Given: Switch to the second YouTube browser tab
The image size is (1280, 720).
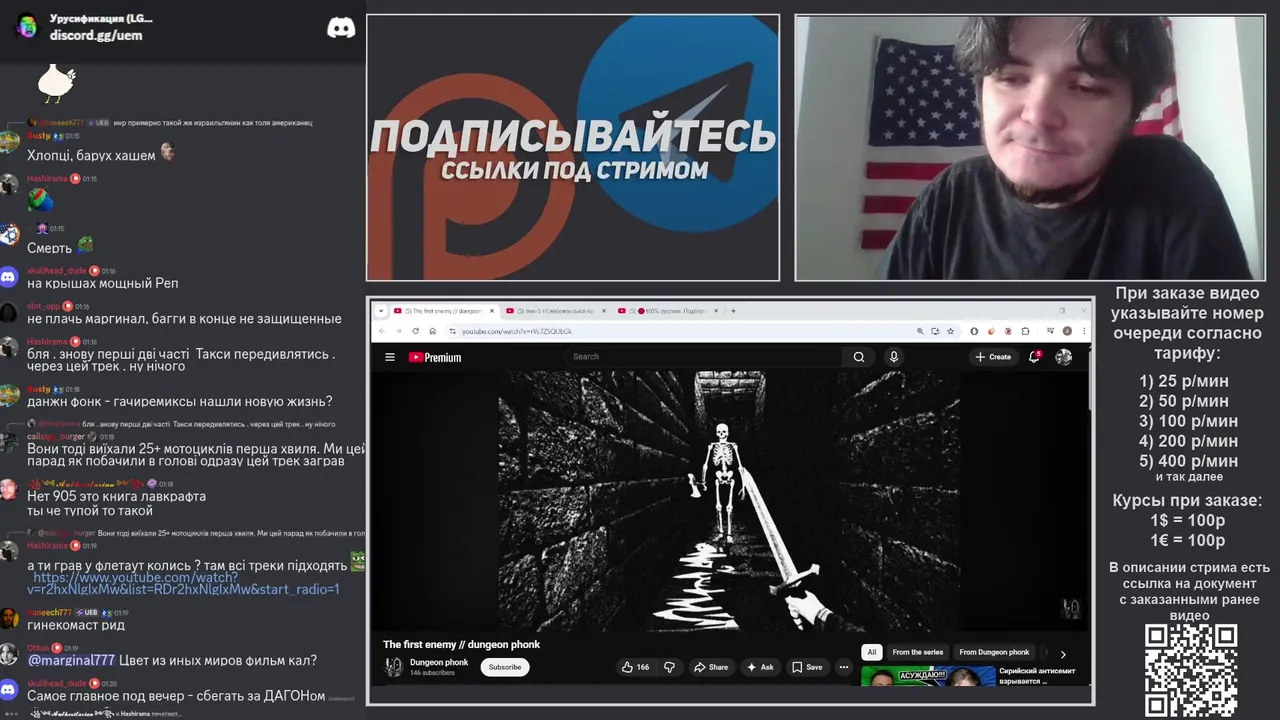Looking at the screenshot, I should (x=555, y=311).
